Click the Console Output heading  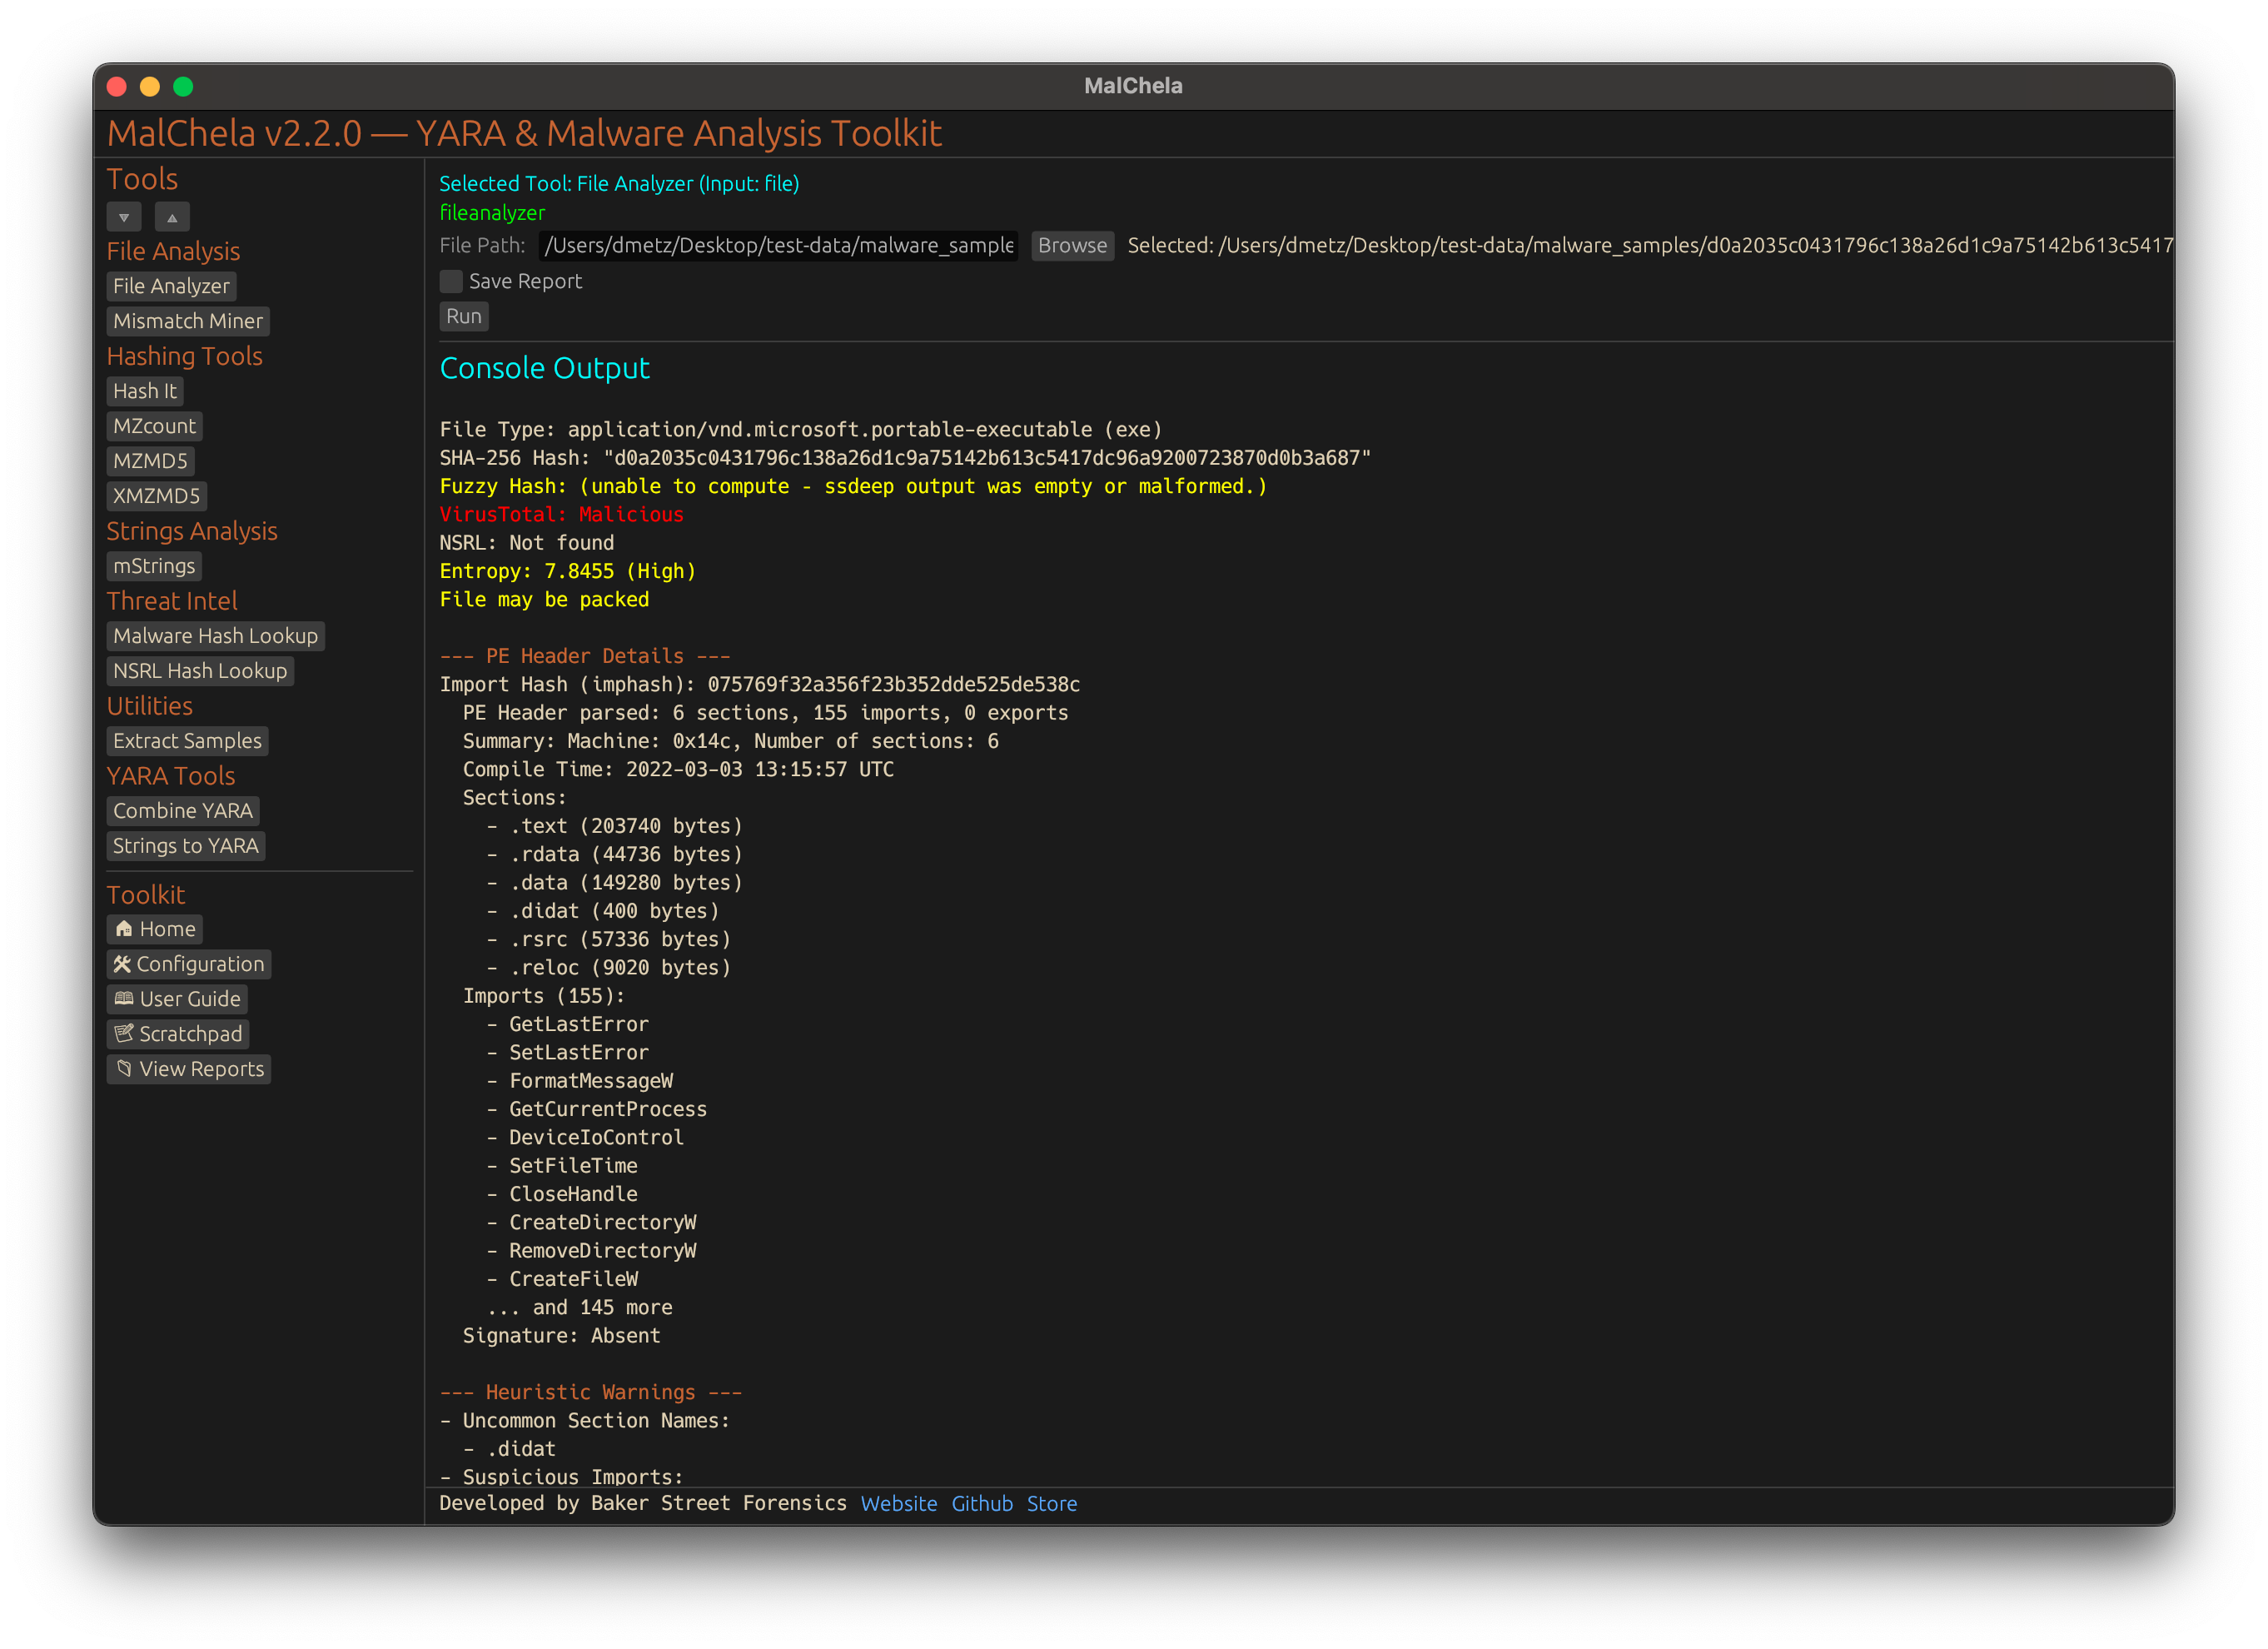(545, 369)
